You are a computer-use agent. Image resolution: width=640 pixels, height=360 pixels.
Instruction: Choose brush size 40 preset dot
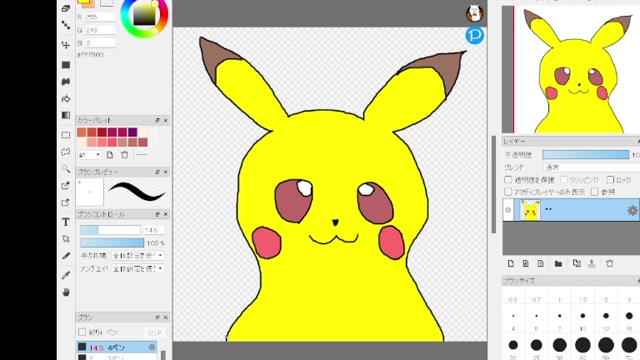(x=583, y=345)
